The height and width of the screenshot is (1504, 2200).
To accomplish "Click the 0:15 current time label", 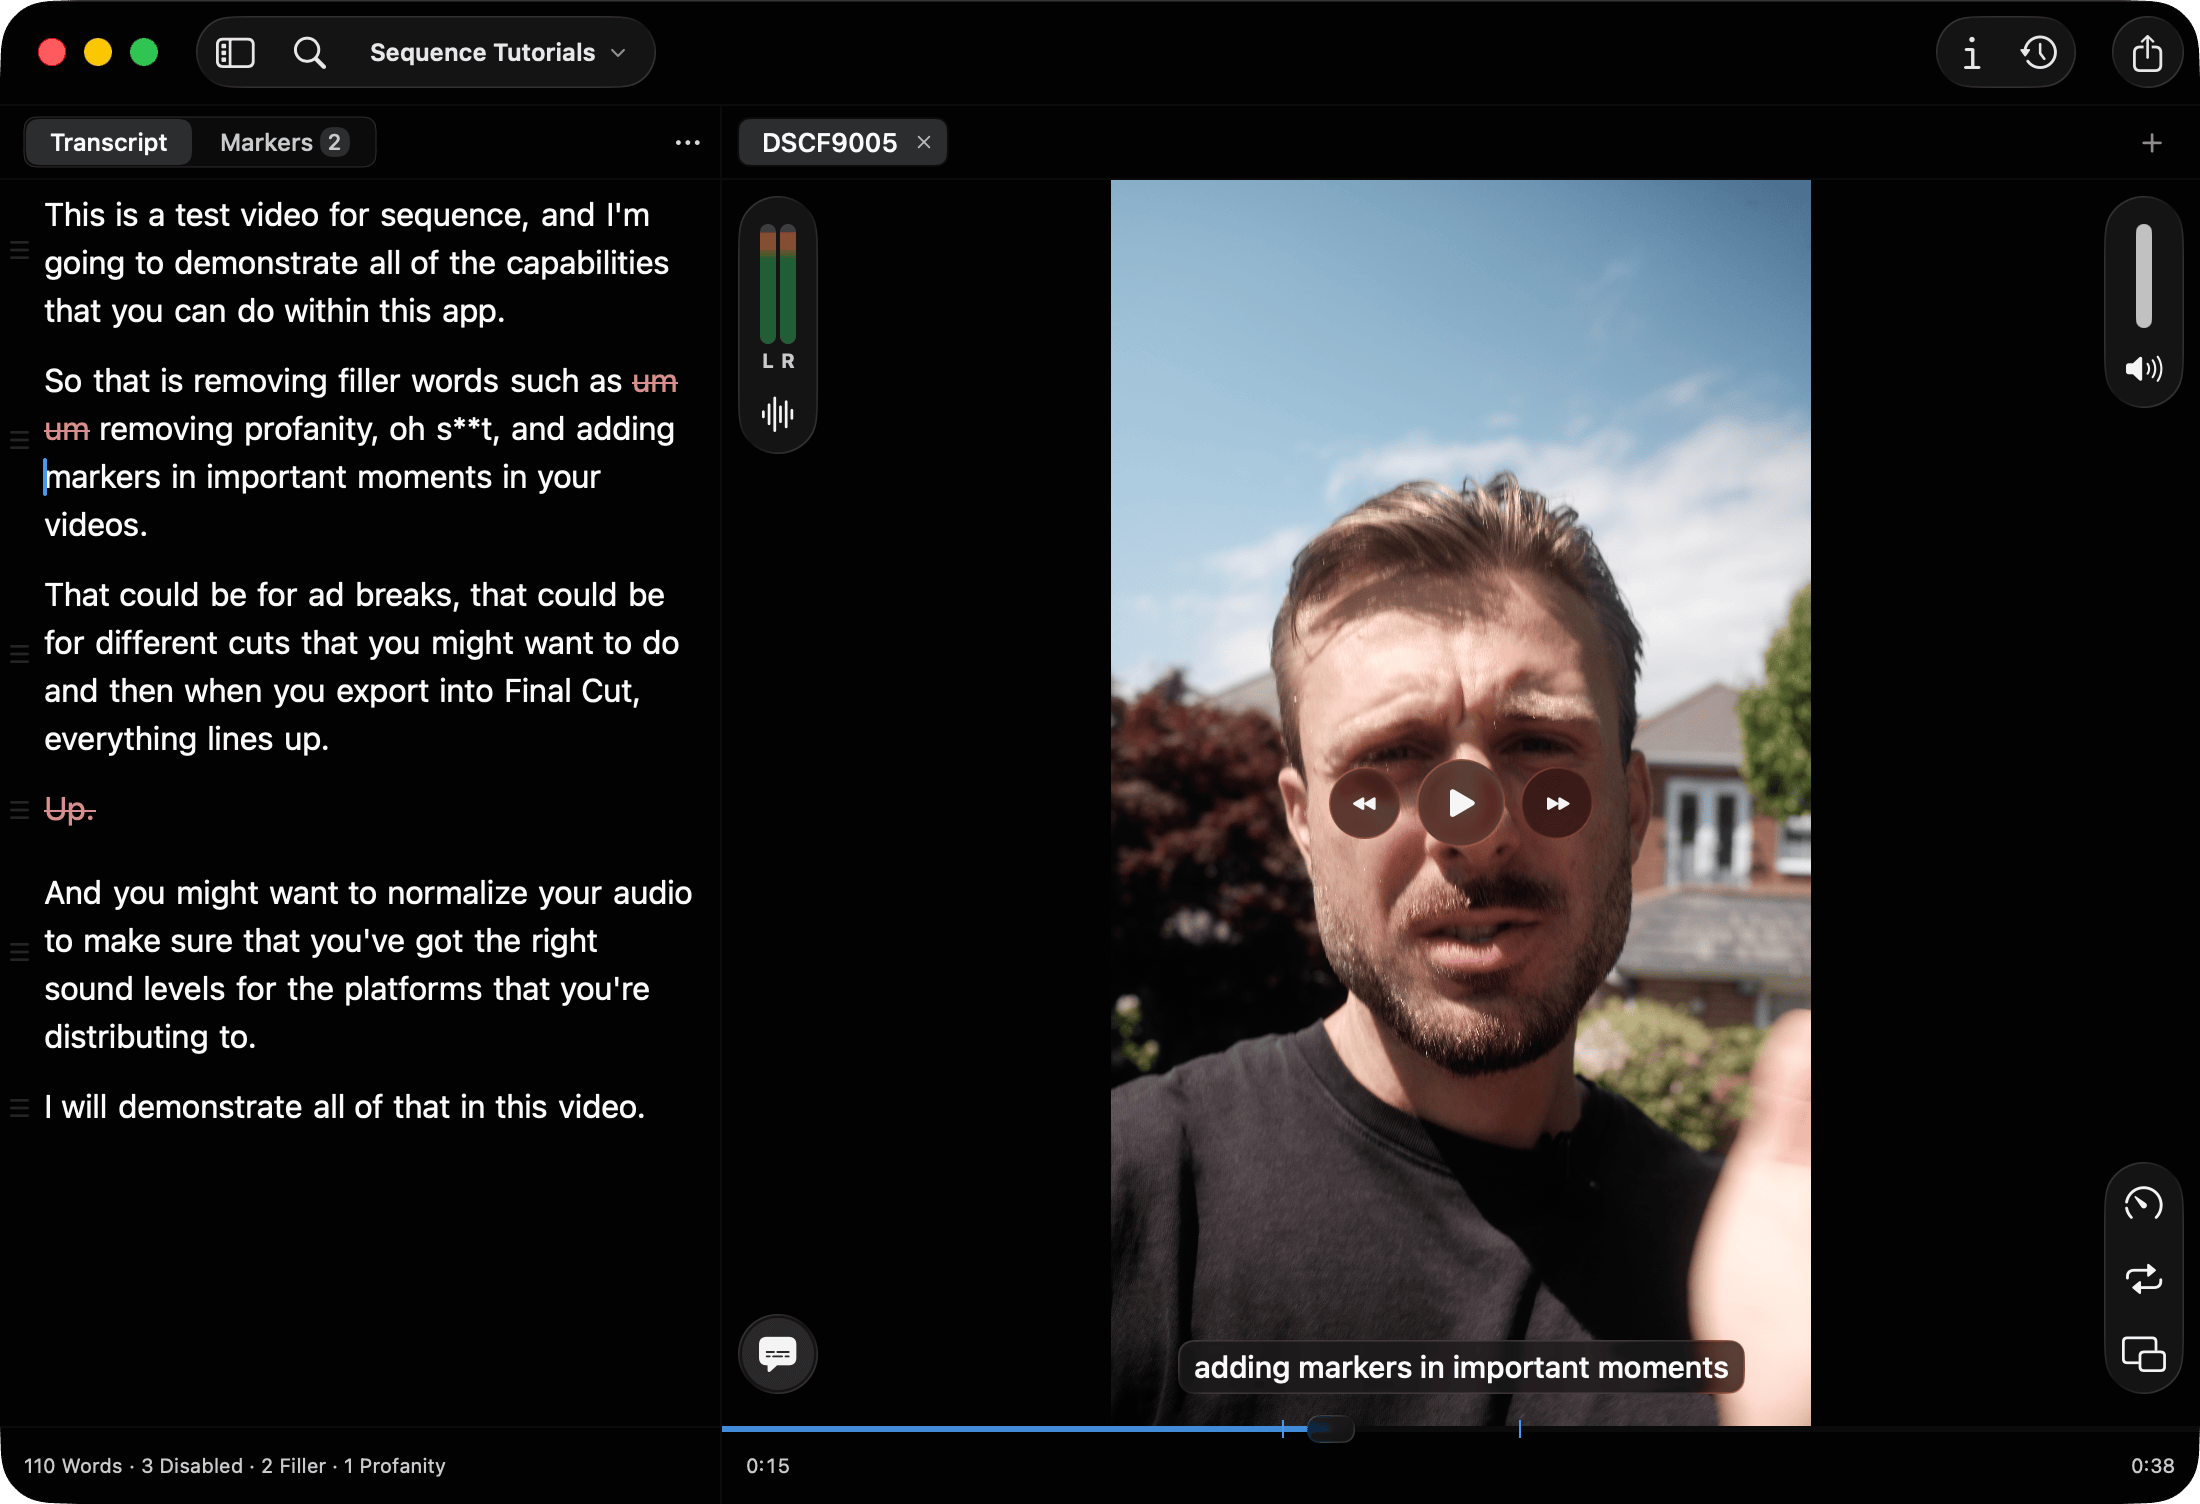I will click(767, 1466).
